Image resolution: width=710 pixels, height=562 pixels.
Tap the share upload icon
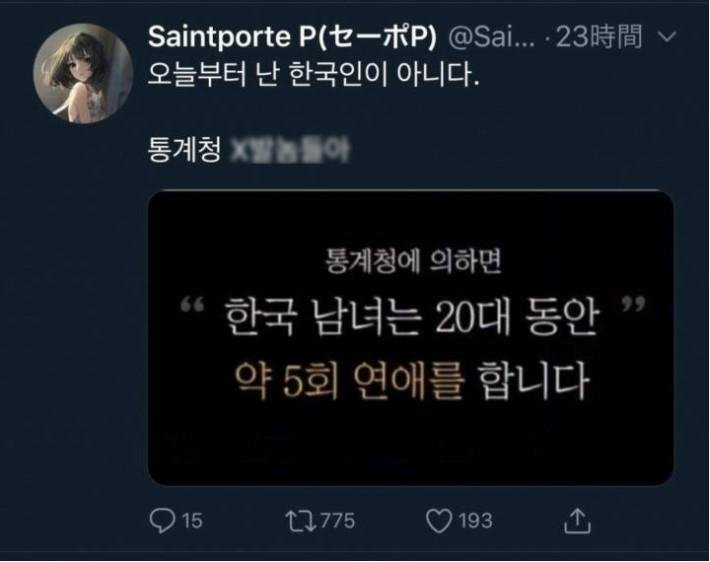pos(577,521)
